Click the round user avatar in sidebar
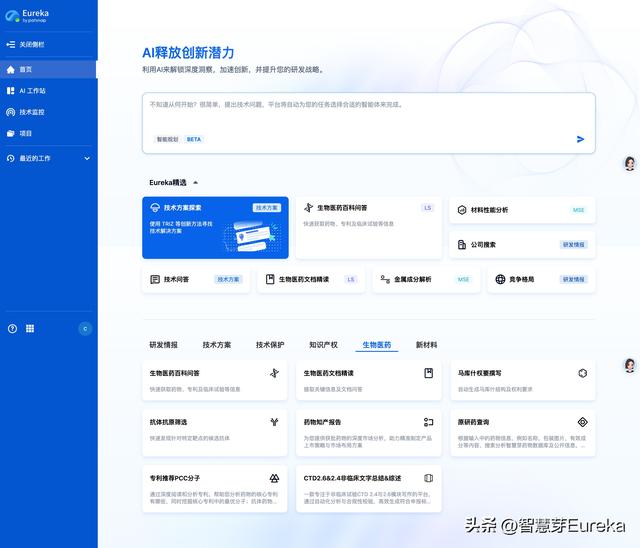The width and height of the screenshot is (640, 548). (85, 328)
